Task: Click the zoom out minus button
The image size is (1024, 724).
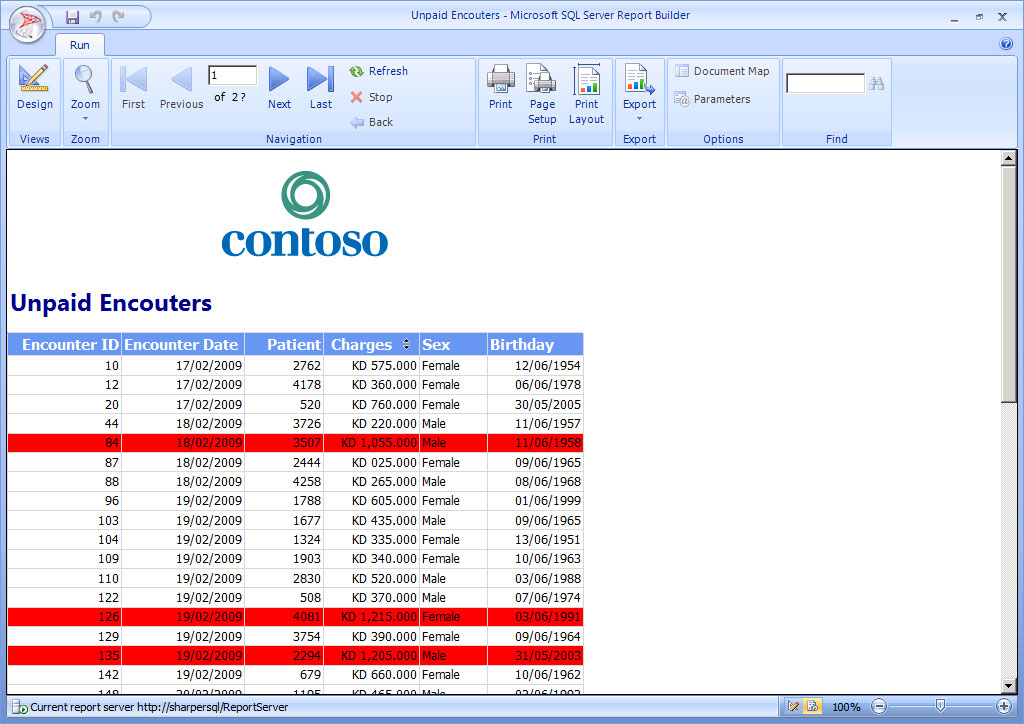Action: (879, 706)
